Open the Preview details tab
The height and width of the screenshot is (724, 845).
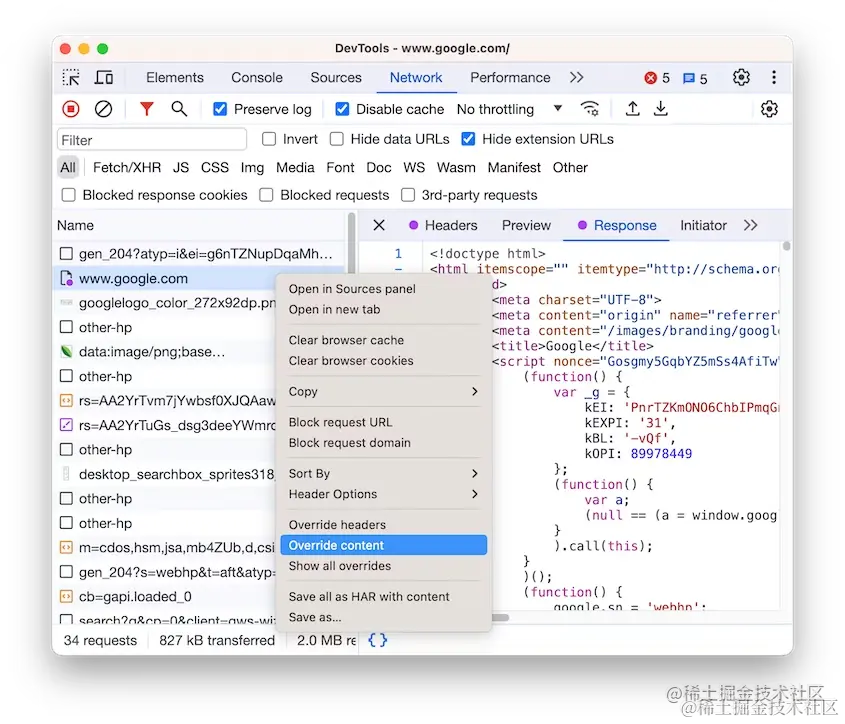click(526, 225)
